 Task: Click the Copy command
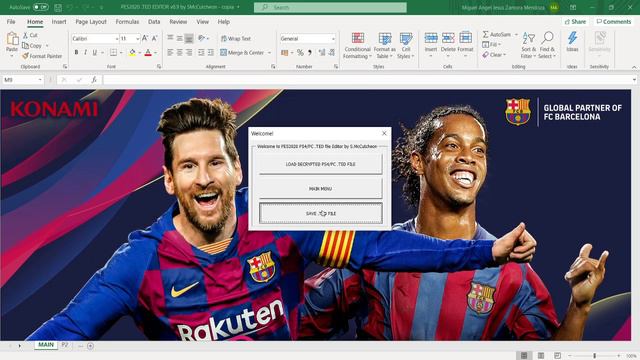32,46
